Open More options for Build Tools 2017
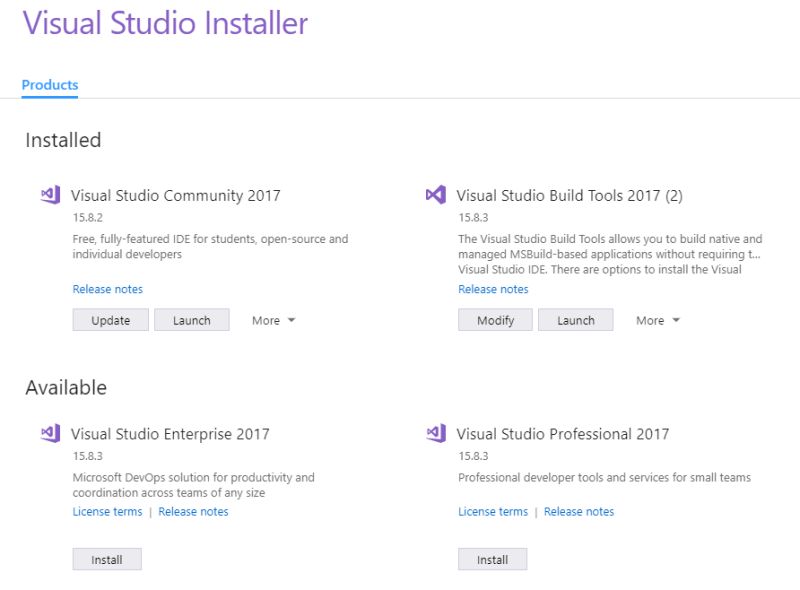The width and height of the screenshot is (800, 590). pos(649,320)
